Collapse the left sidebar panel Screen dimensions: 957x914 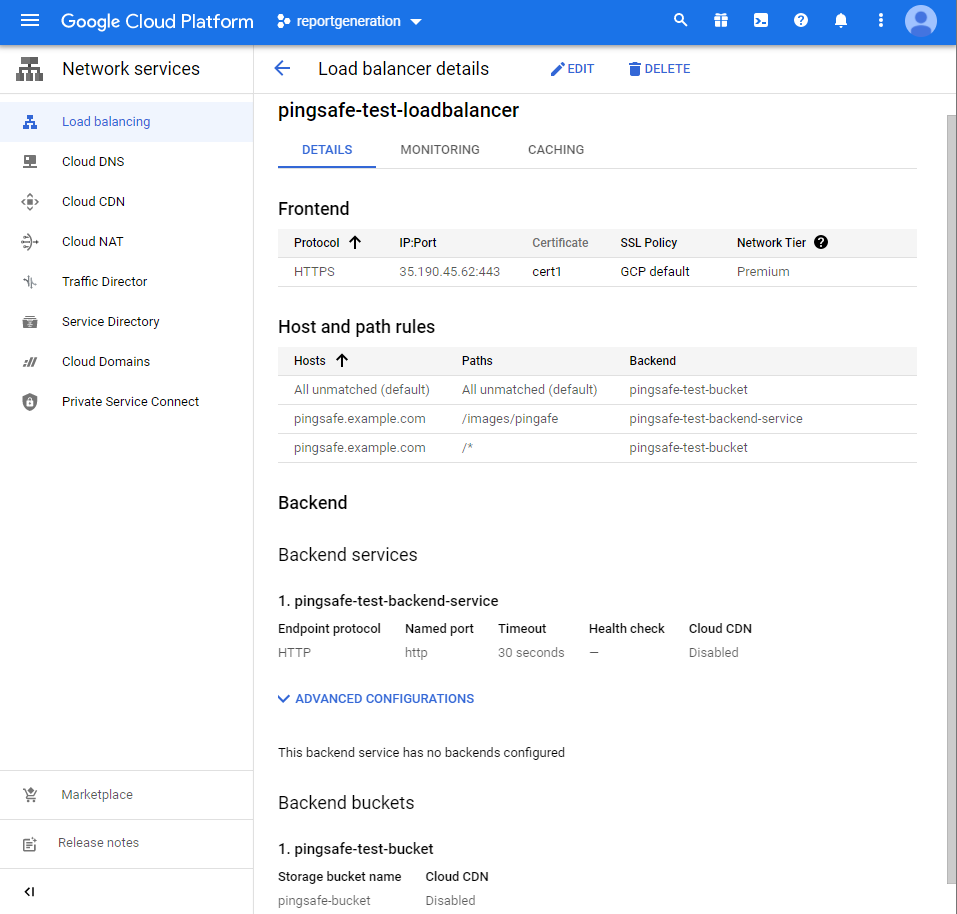pos(29,892)
